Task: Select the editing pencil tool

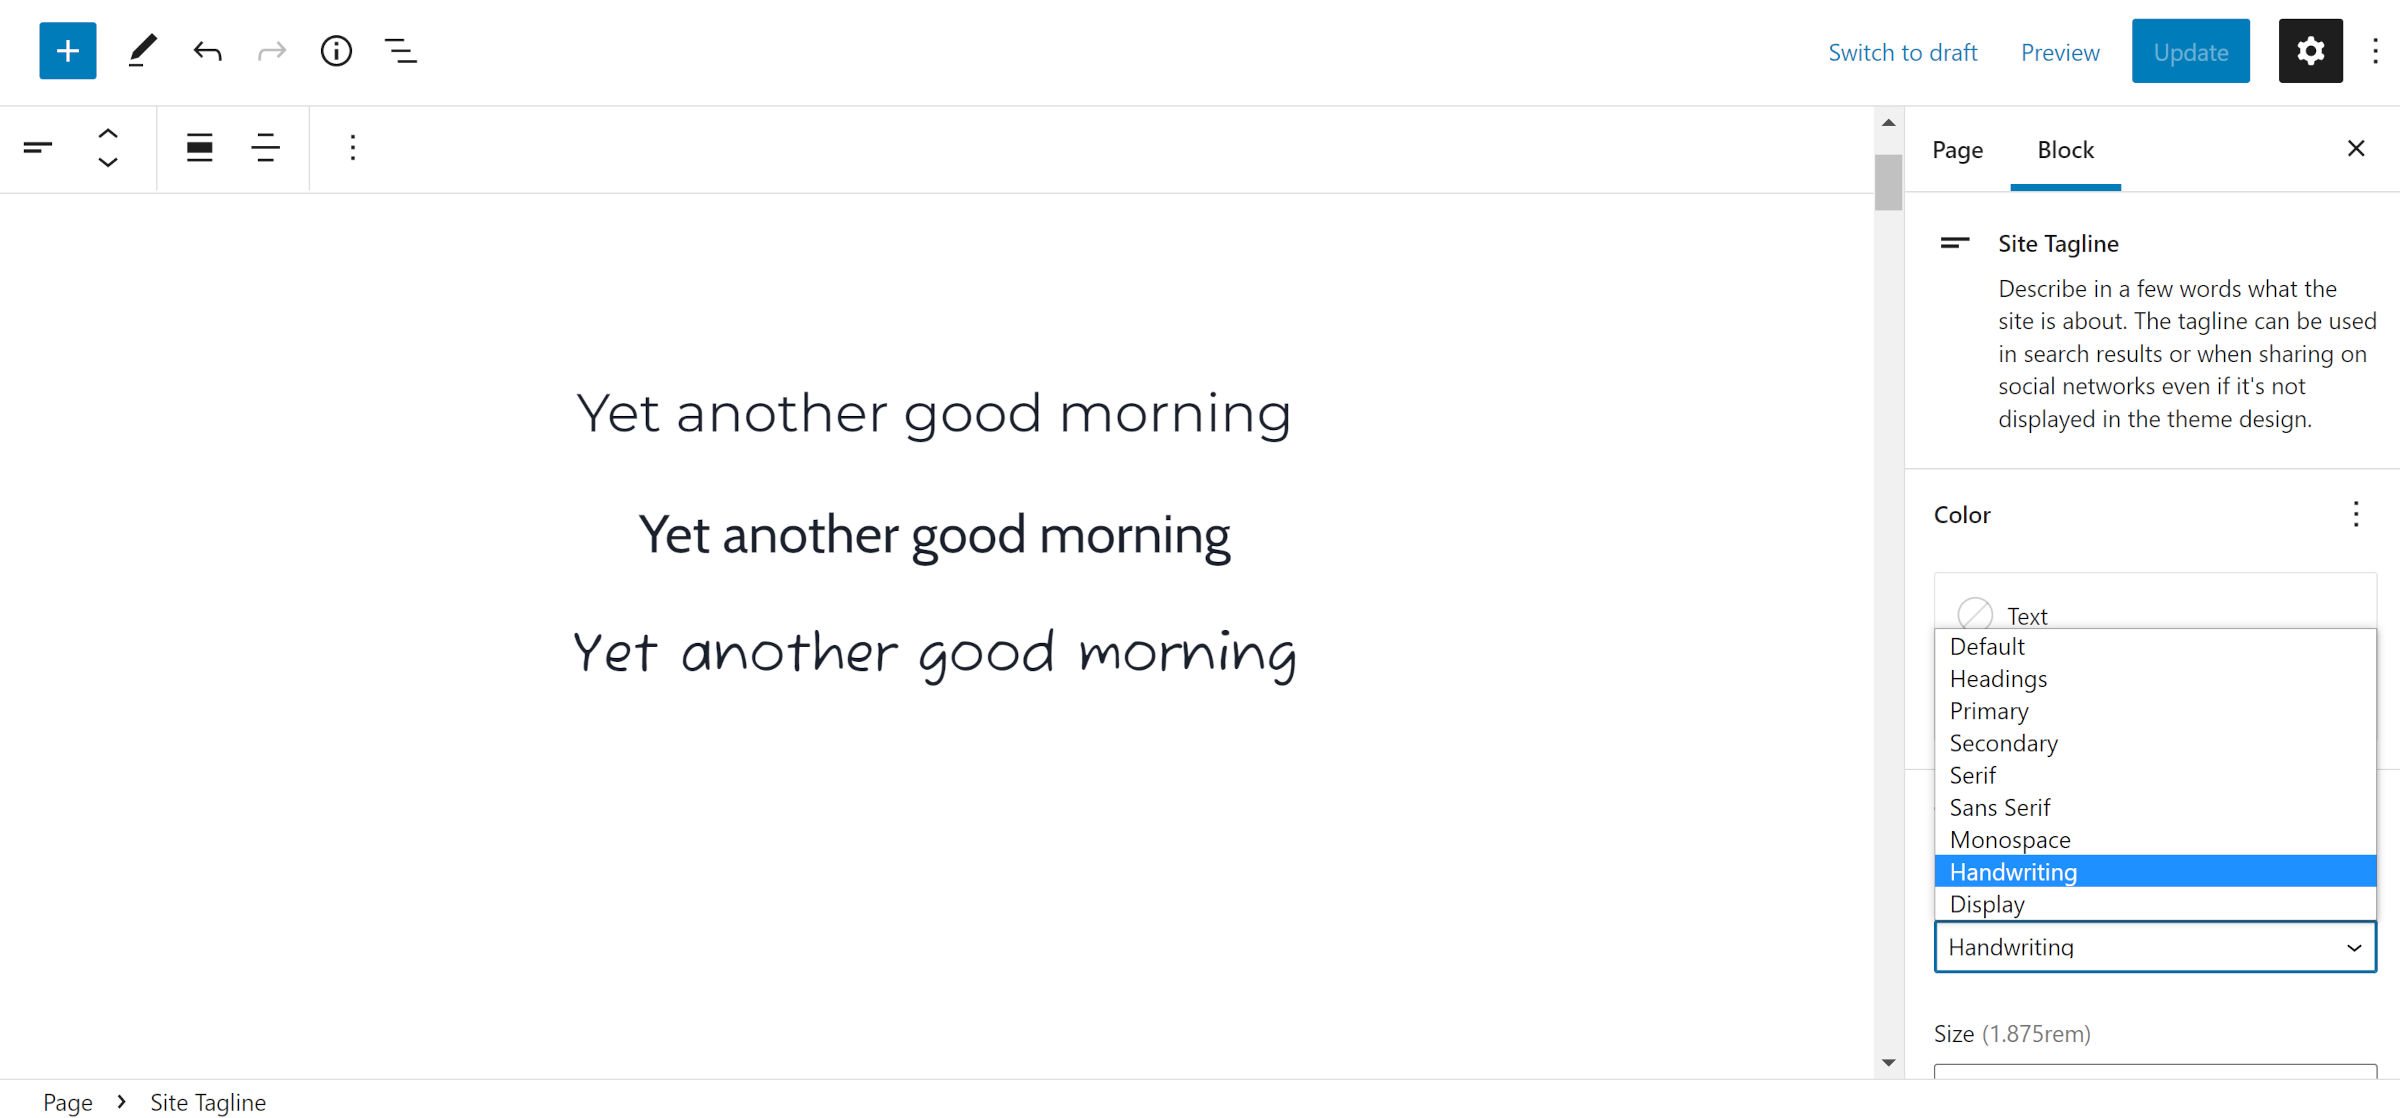Action: point(142,50)
